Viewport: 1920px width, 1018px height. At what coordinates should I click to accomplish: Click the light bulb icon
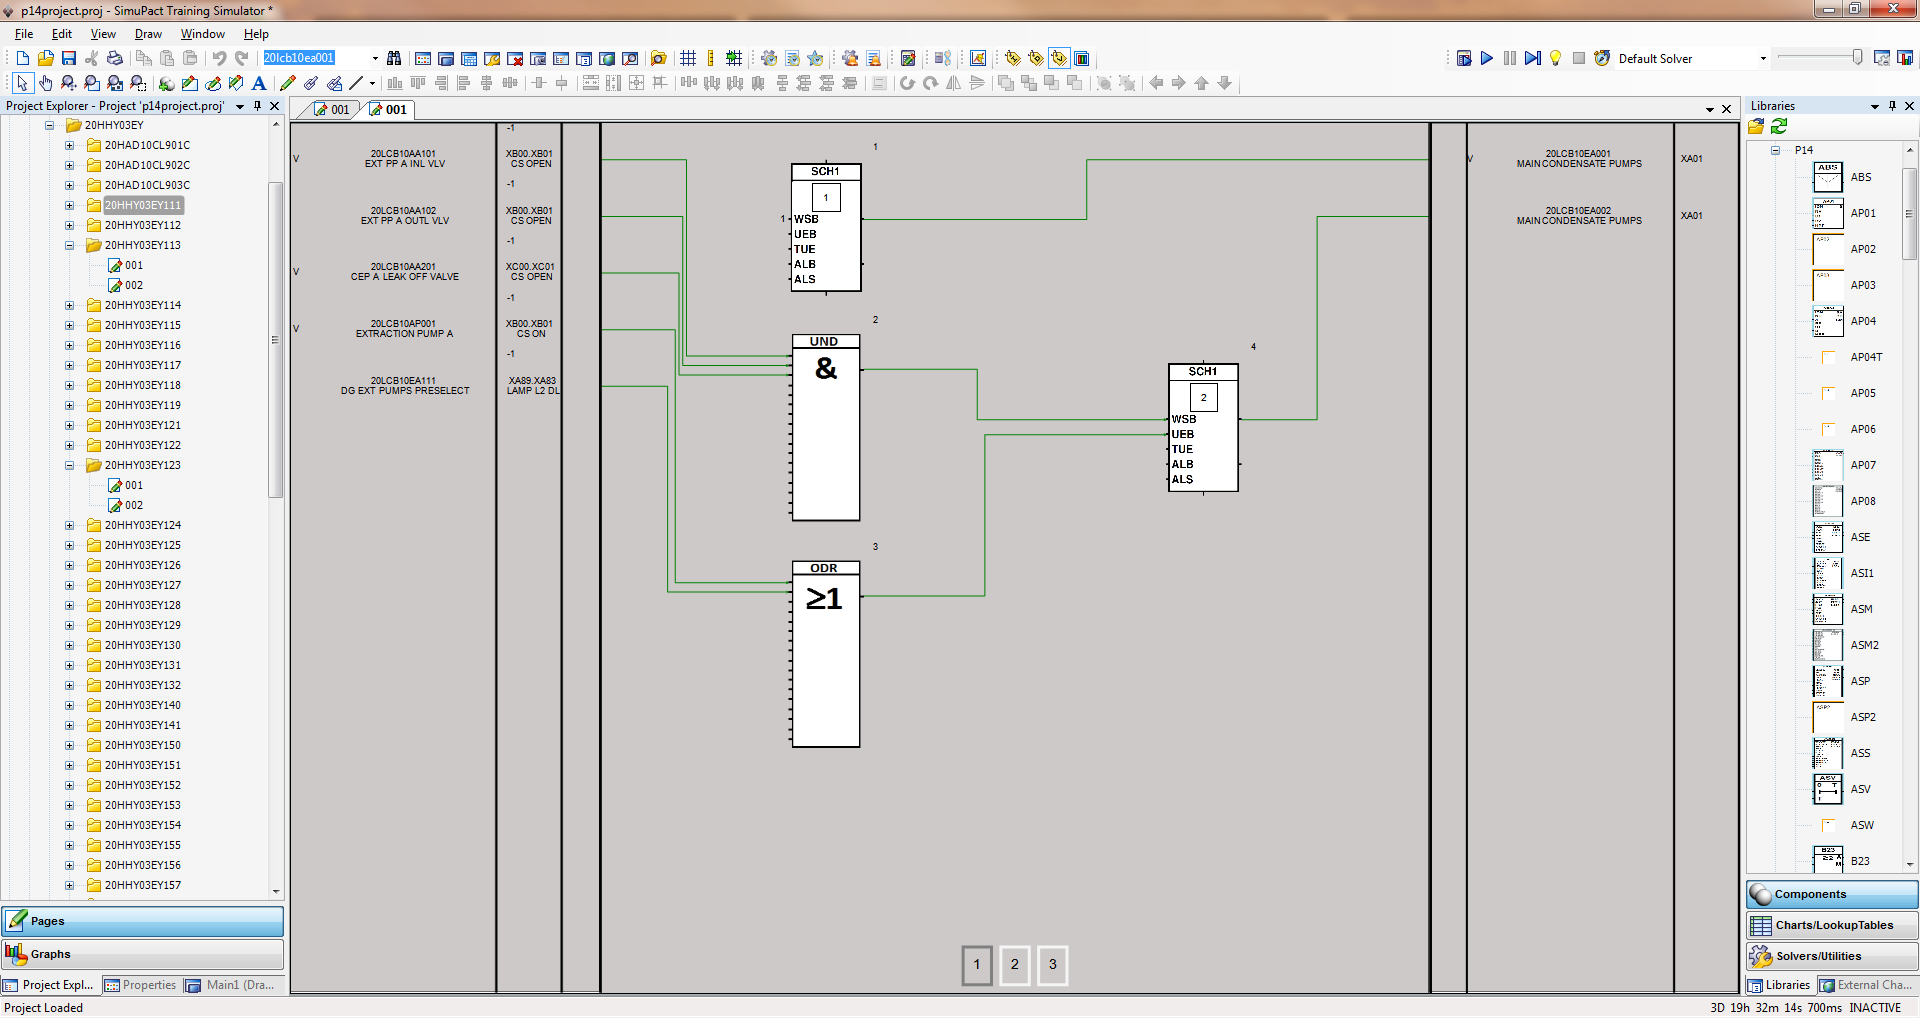1555,59
